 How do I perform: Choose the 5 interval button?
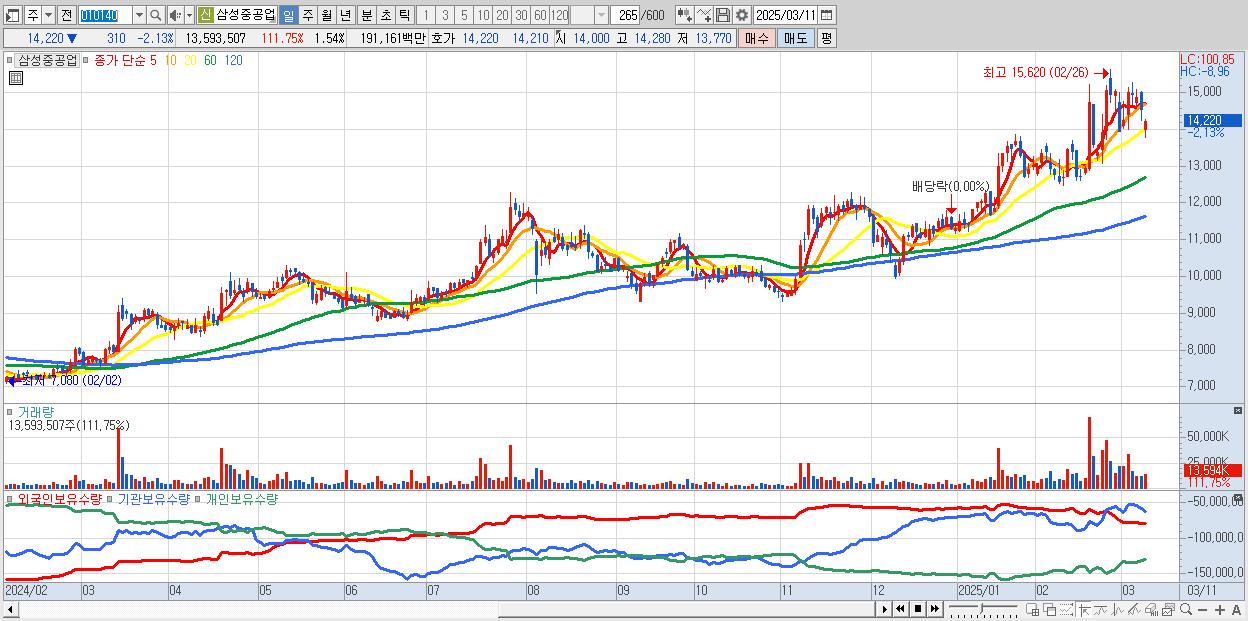point(464,15)
